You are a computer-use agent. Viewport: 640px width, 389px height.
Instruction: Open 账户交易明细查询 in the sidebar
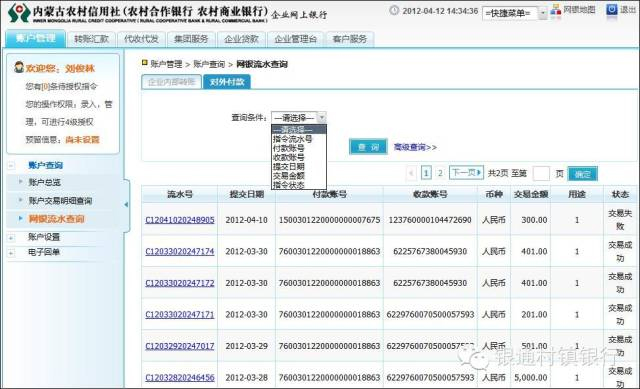click(60, 201)
